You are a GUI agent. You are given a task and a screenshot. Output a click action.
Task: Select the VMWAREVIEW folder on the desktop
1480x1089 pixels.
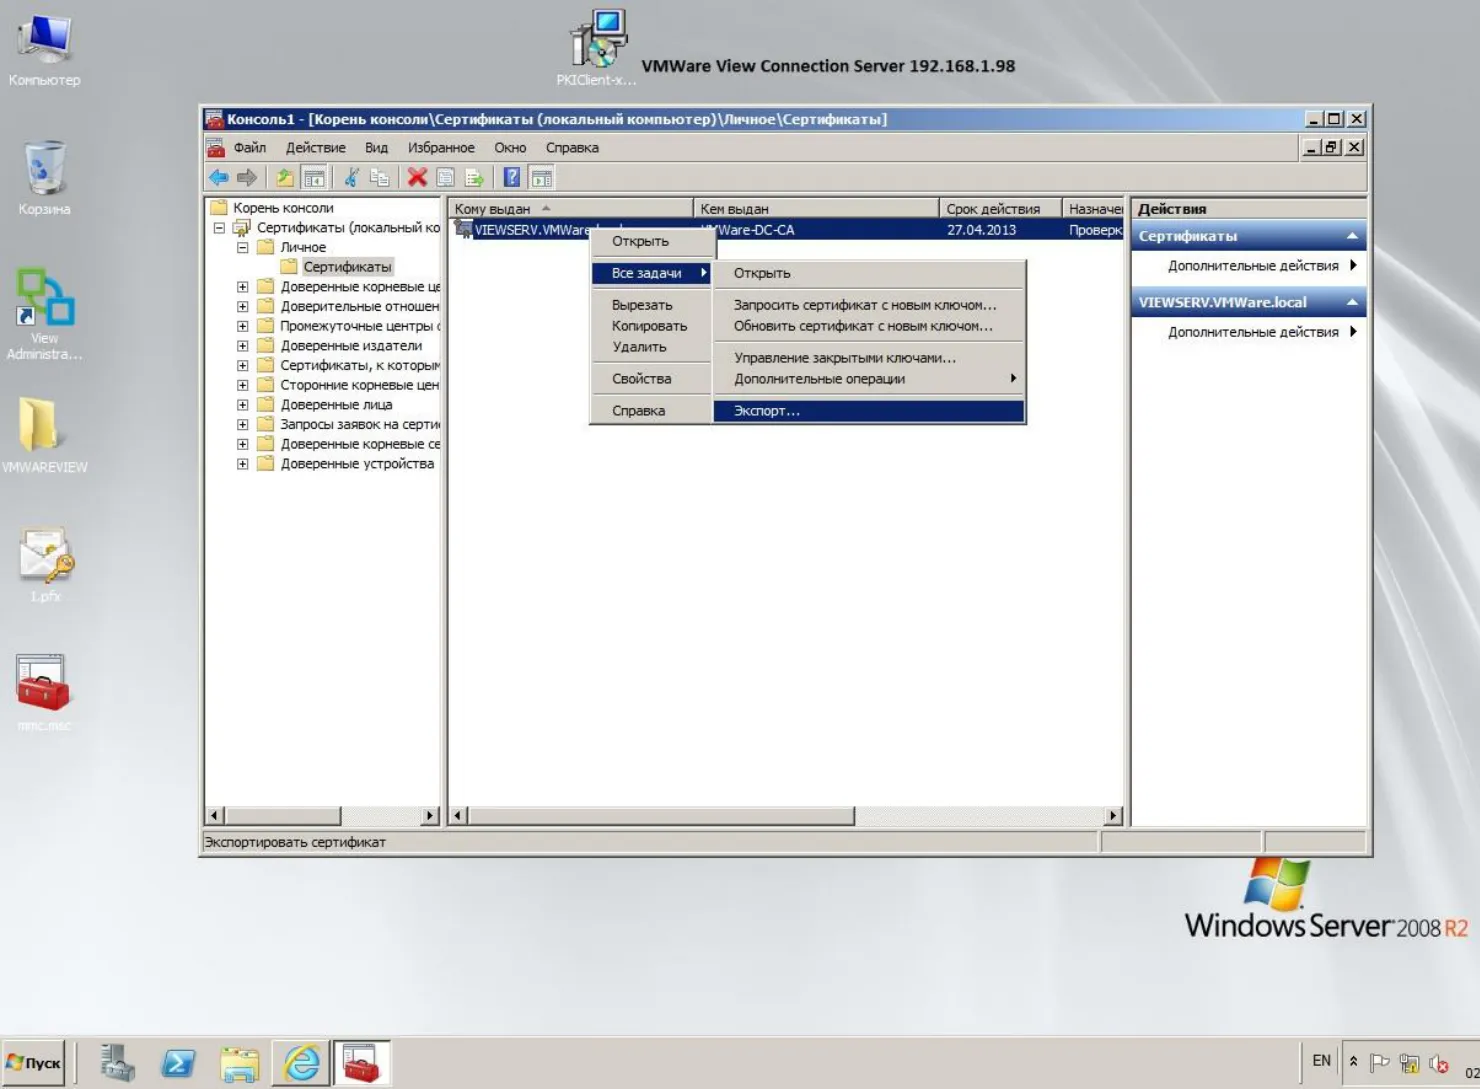point(45,436)
